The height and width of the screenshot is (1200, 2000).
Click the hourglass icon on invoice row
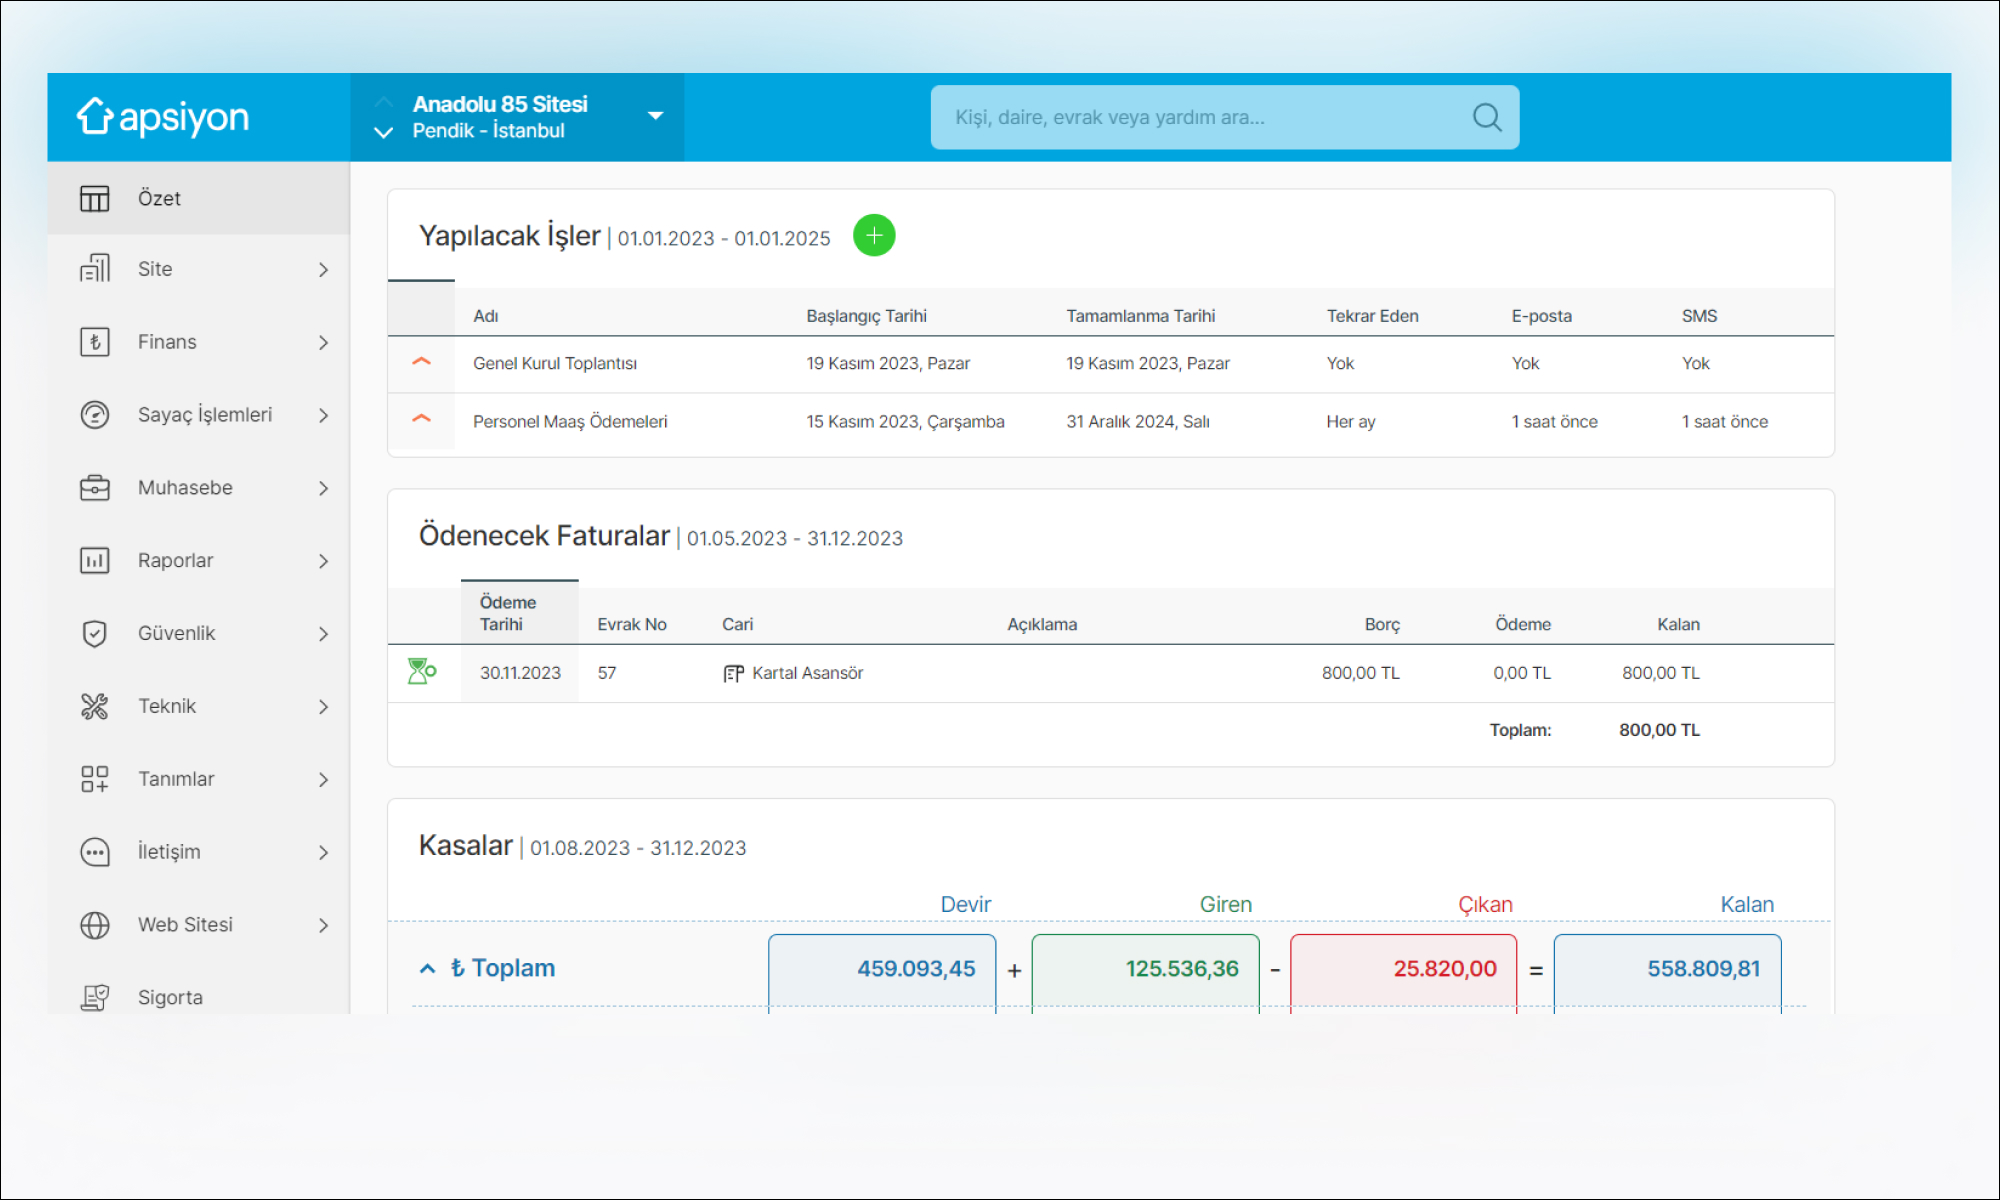[x=421, y=672]
